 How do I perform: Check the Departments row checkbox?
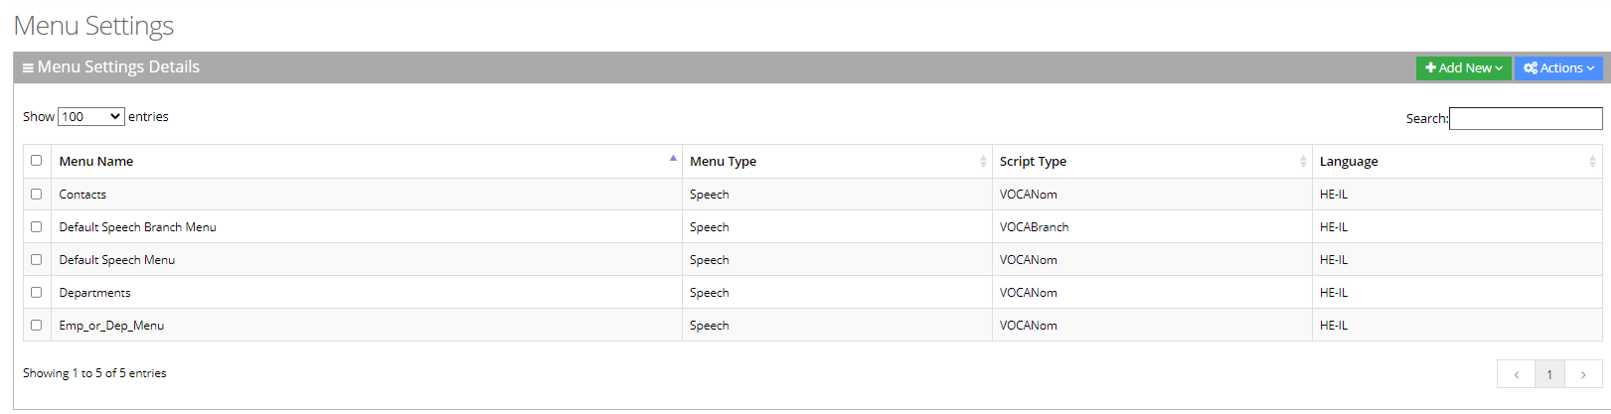pyautogui.click(x=37, y=292)
